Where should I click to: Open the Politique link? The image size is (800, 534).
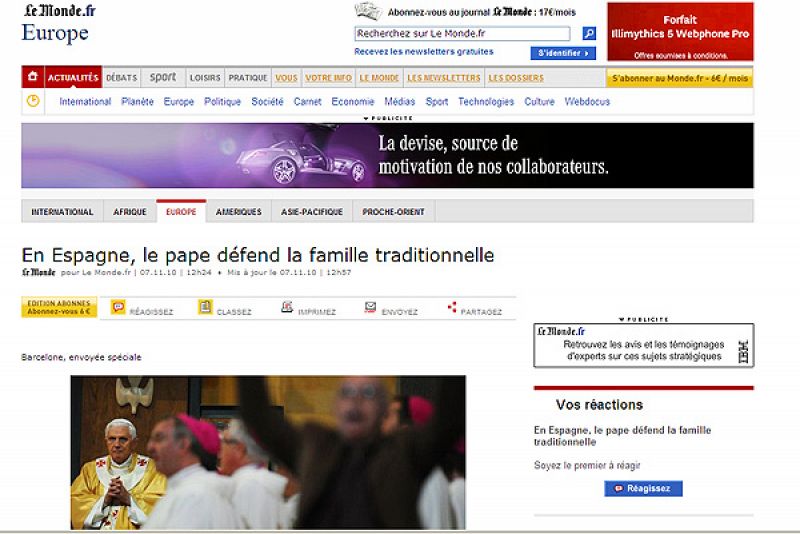[222, 101]
